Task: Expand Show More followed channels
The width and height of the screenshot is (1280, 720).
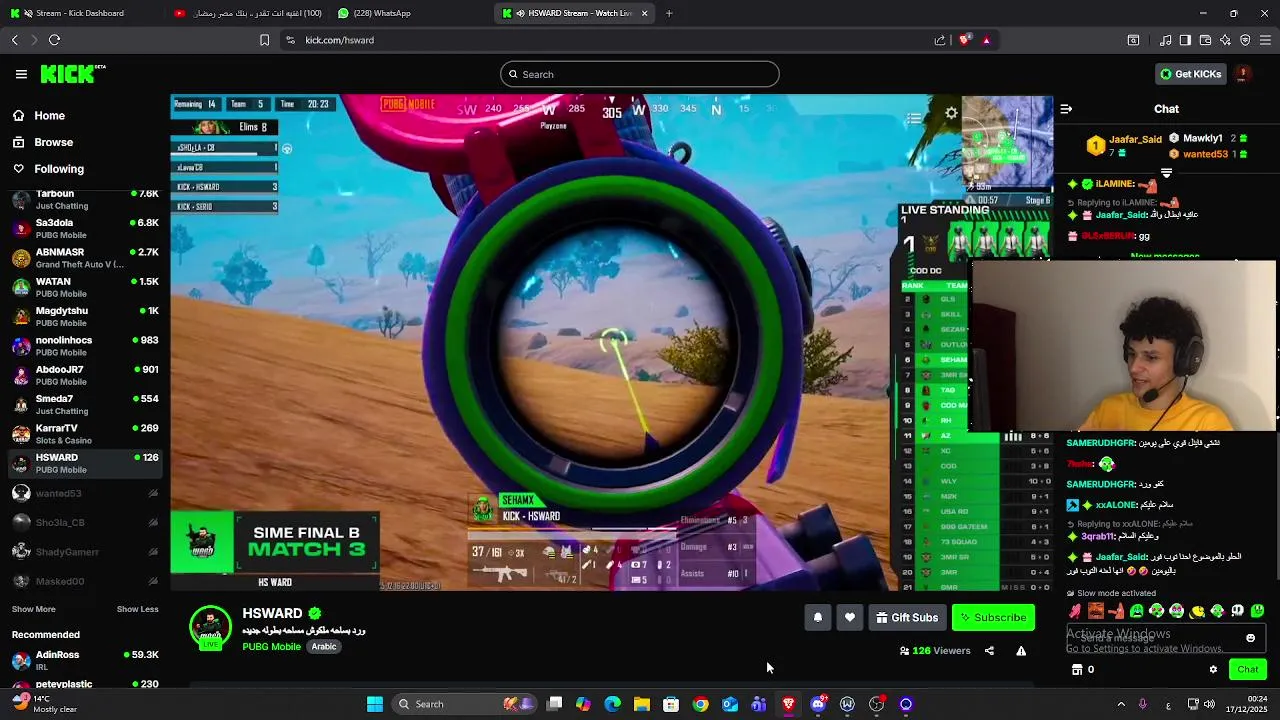Action: click(x=33, y=609)
